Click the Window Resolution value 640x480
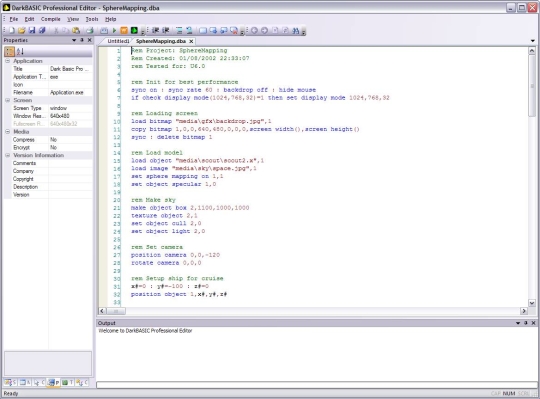 pyautogui.click(x=70, y=116)
